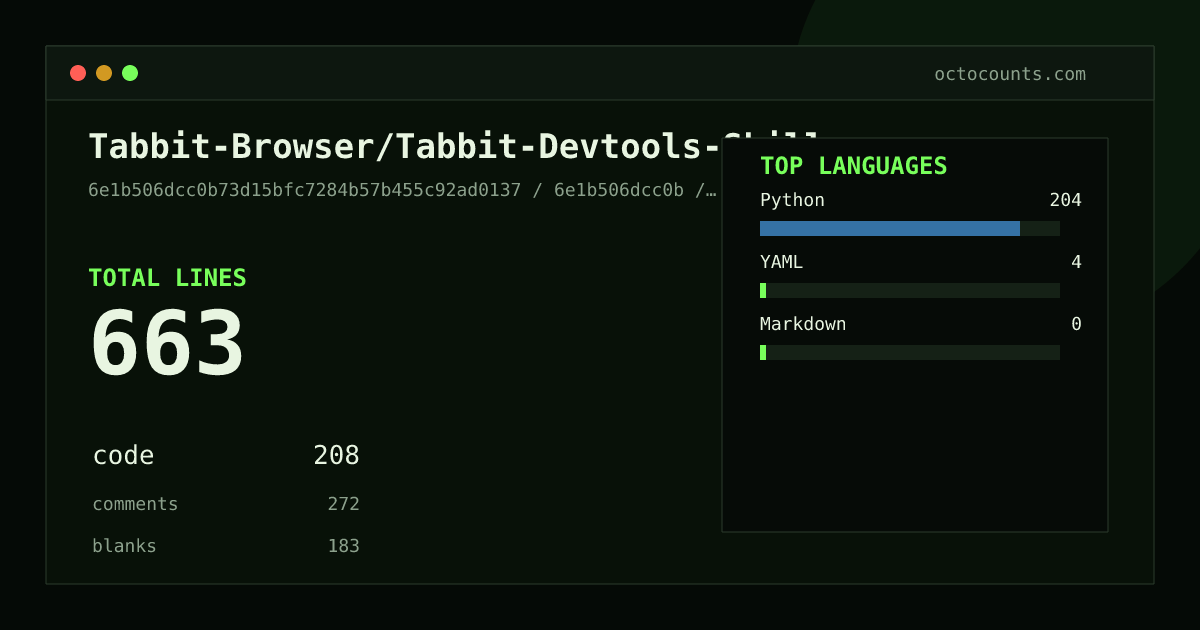Click the Markdown progress bar
This screenshot has width=1200, height=630.
[910, 352]
